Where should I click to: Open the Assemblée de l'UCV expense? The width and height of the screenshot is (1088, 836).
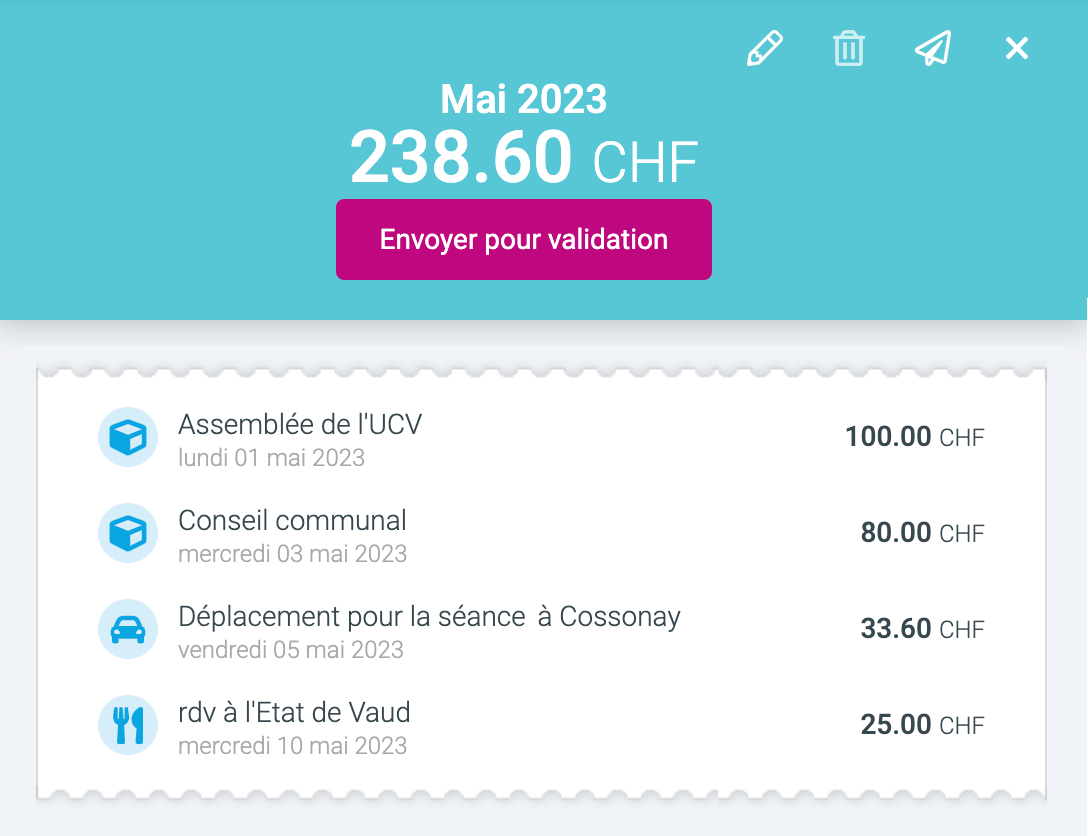coord(300,424)
